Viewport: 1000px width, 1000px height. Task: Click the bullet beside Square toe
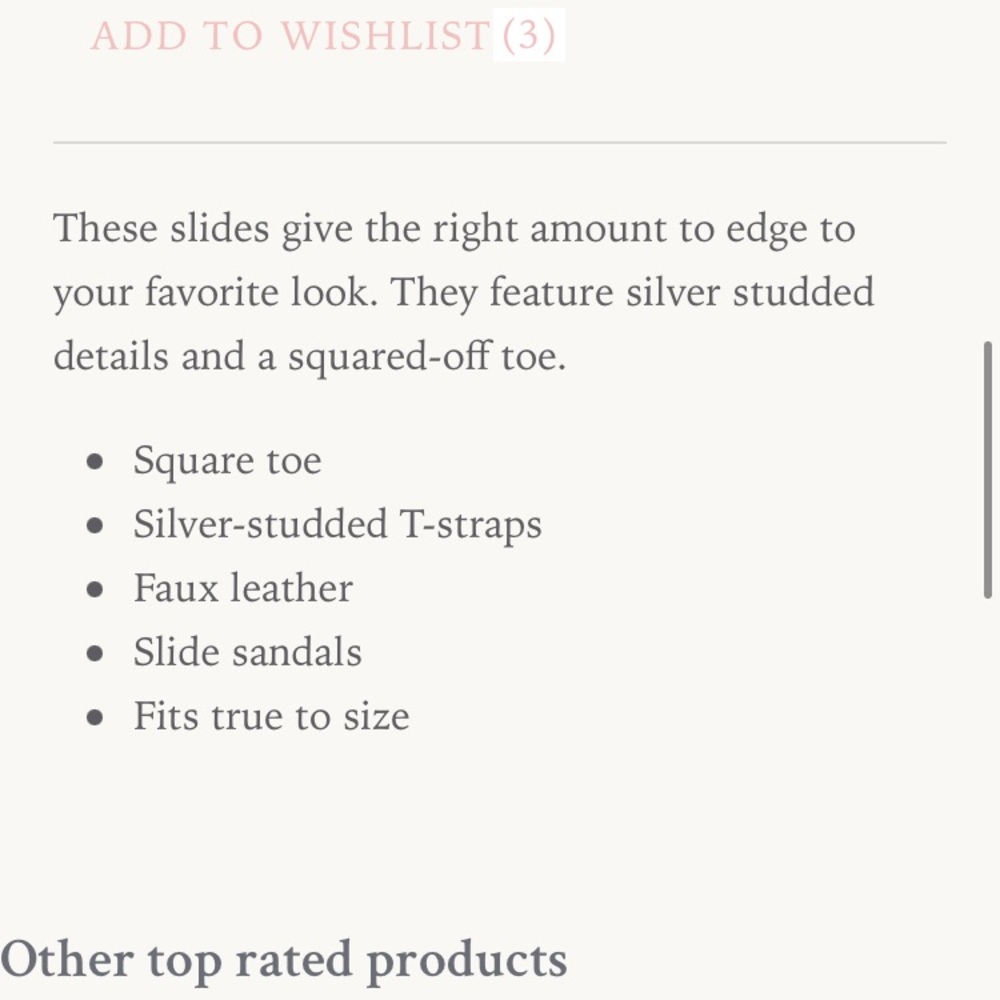click(96, 462)
